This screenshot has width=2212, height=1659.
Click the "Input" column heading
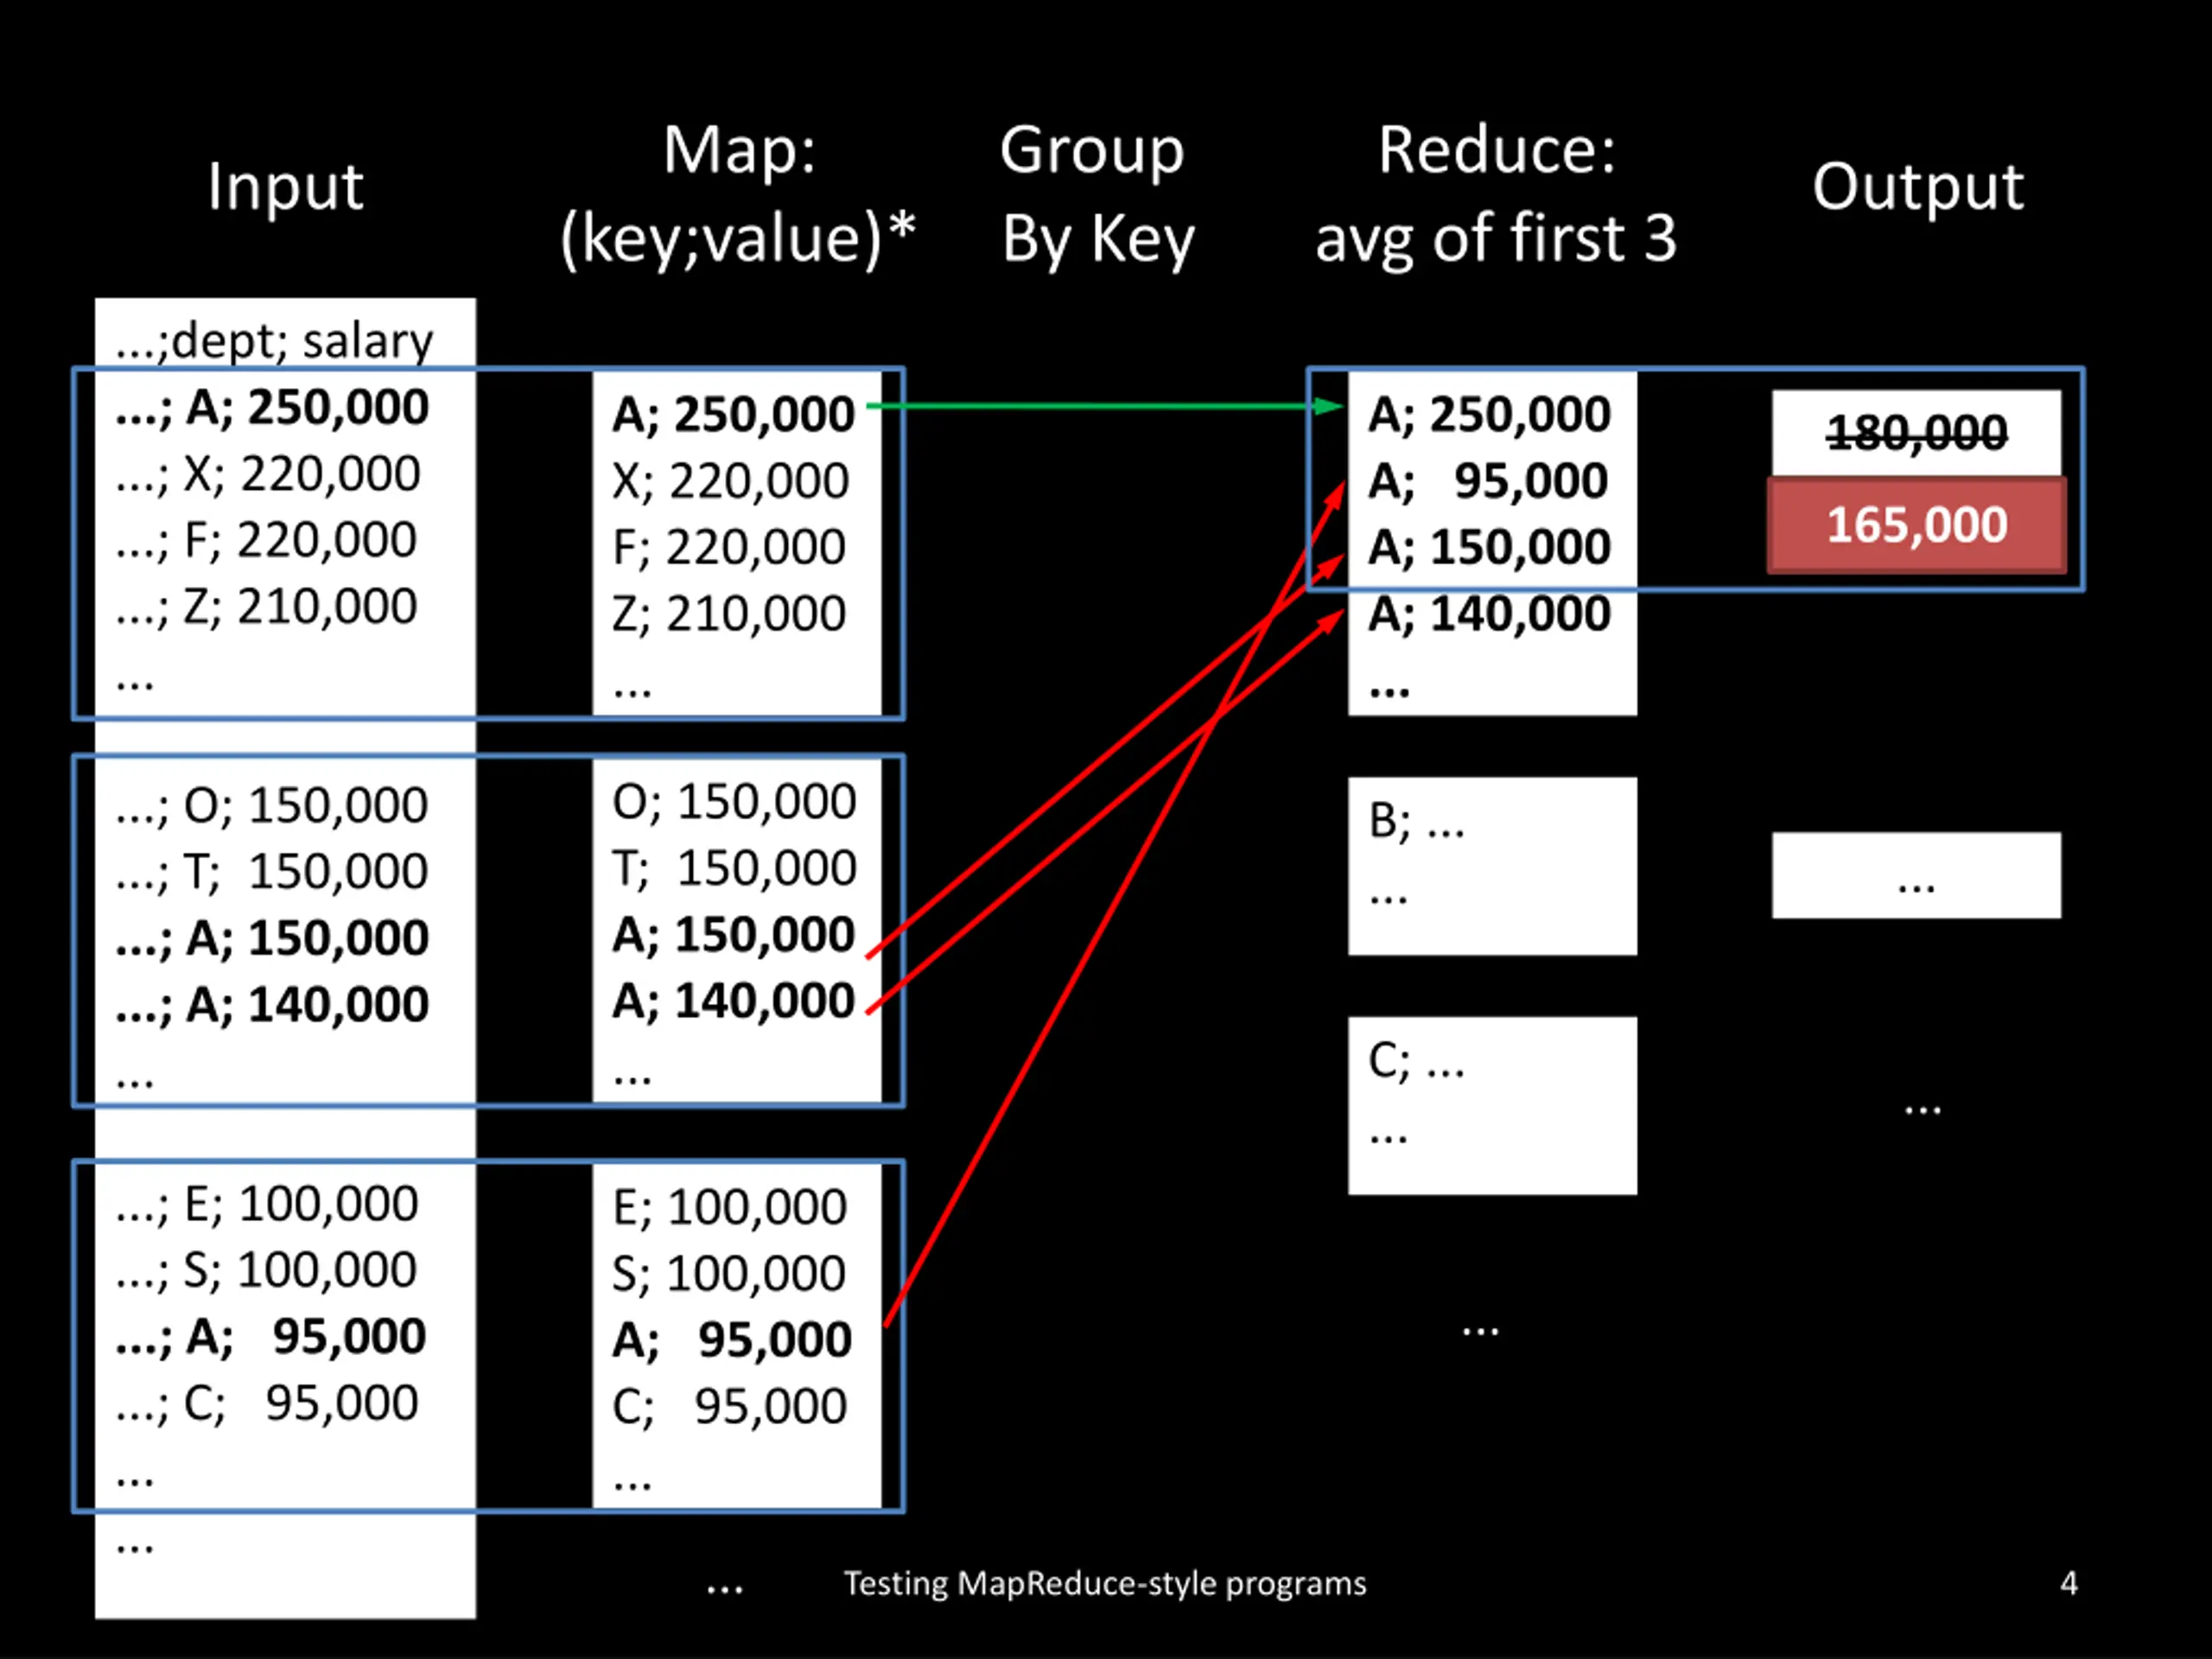[285, 187]
